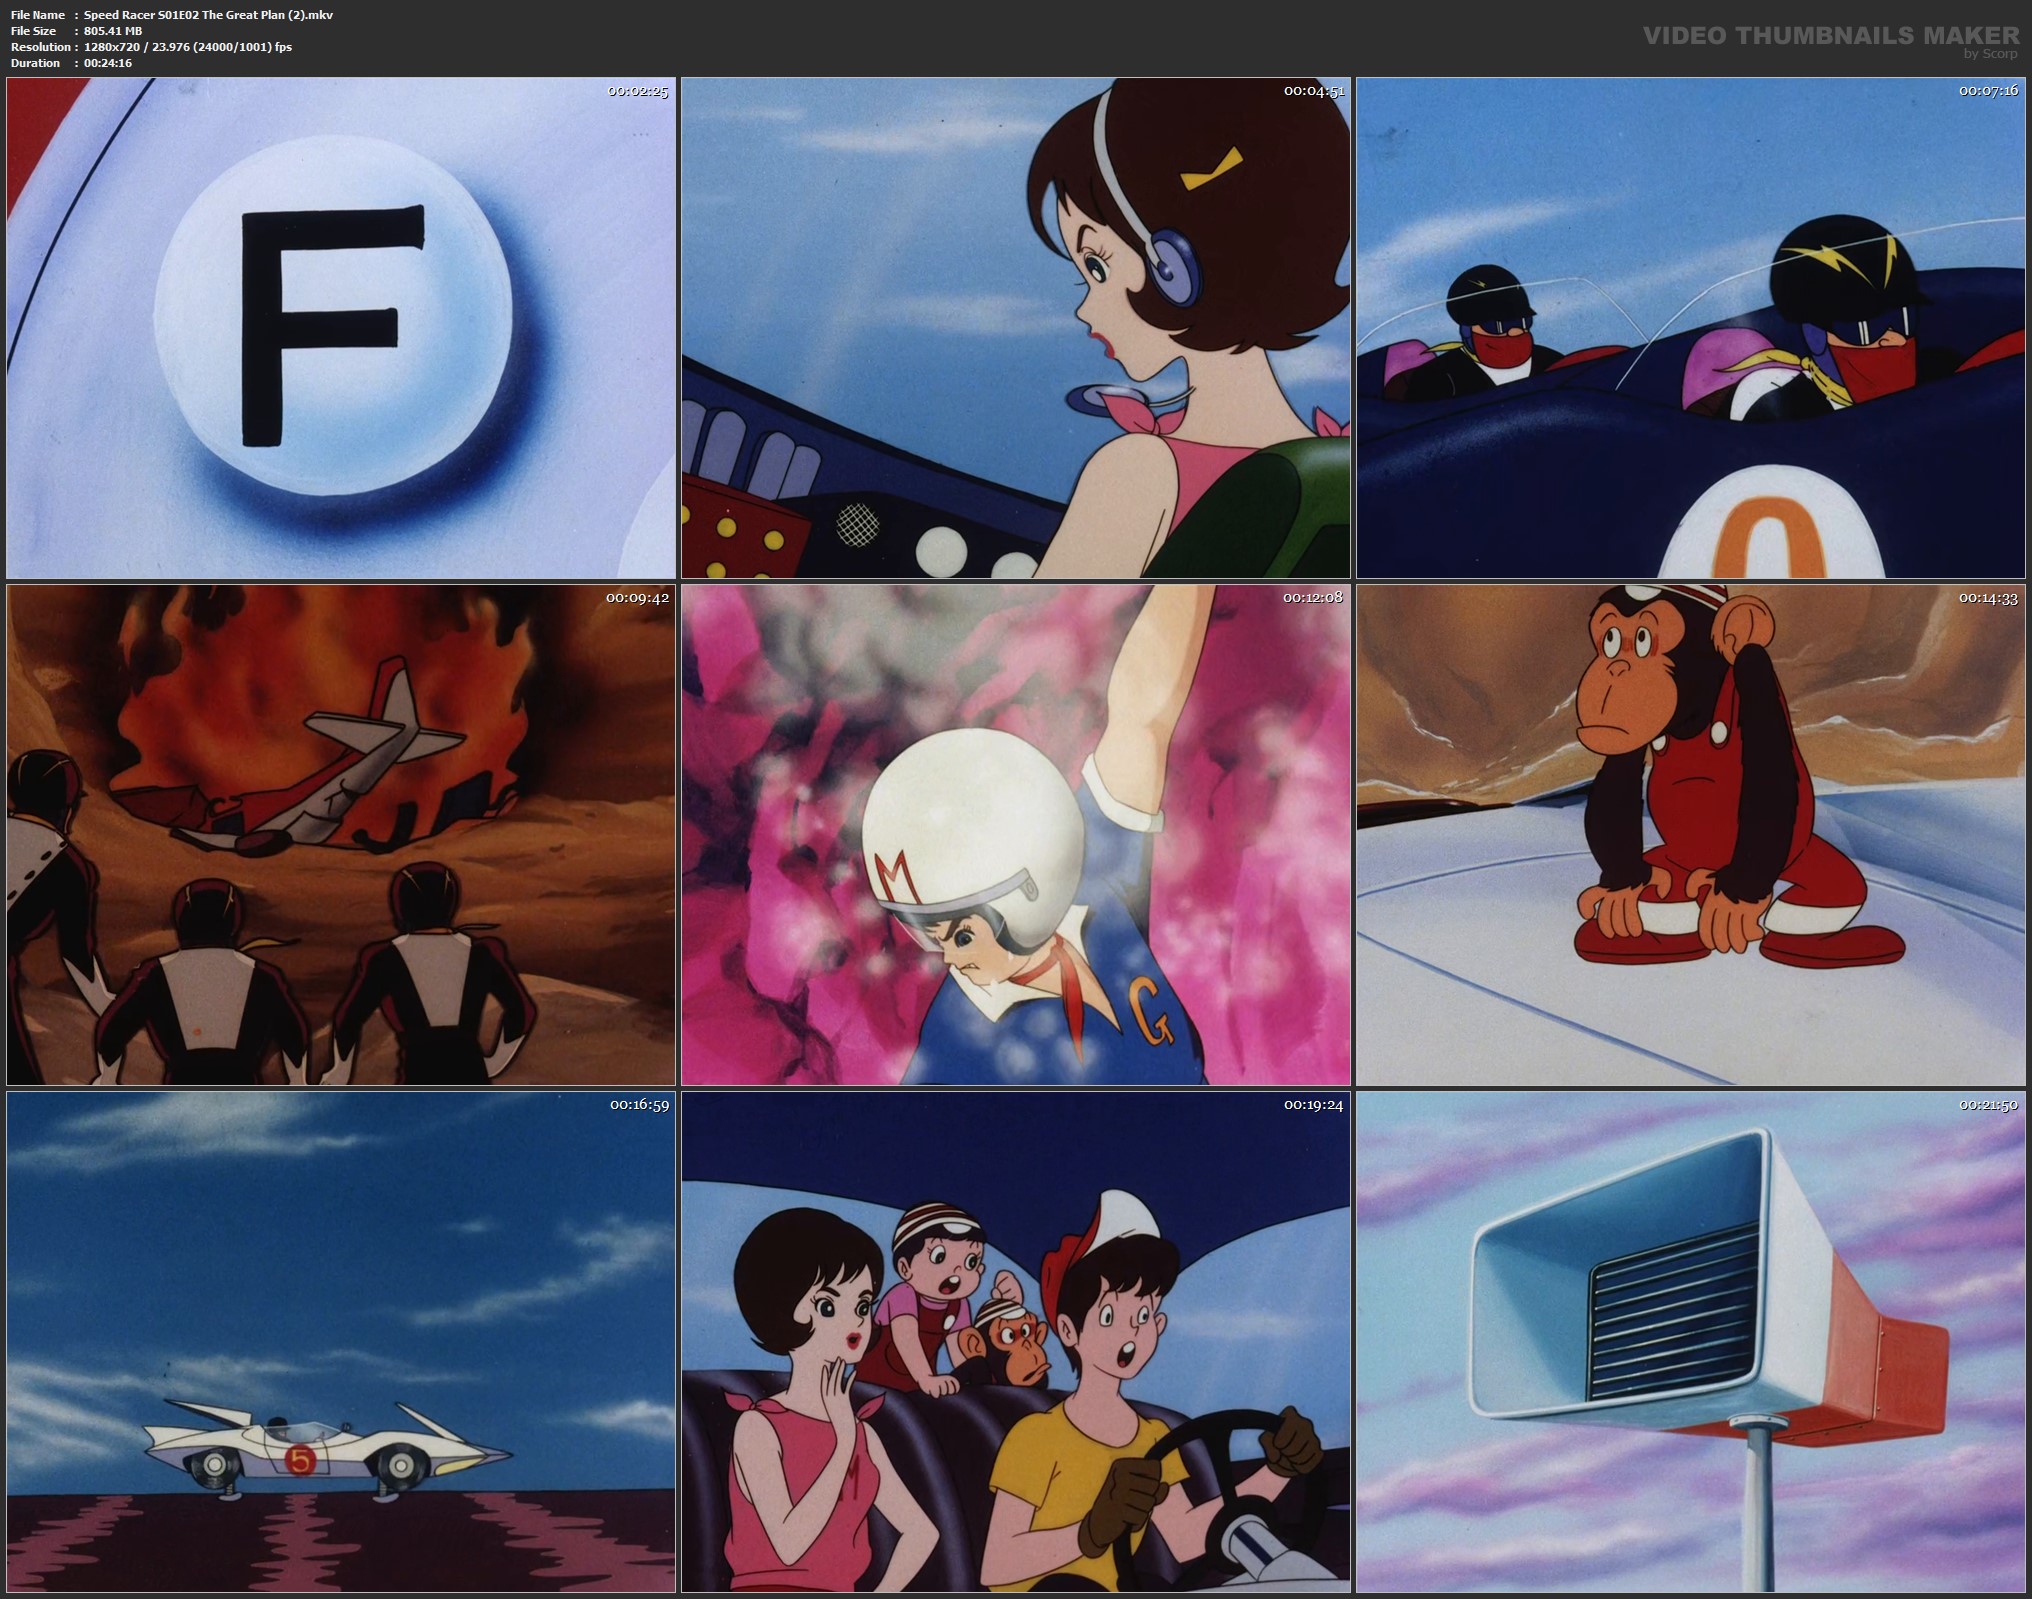Click the file size value 805.41 MB
Screen dimensions: 2032x1599
pos(113,31)
